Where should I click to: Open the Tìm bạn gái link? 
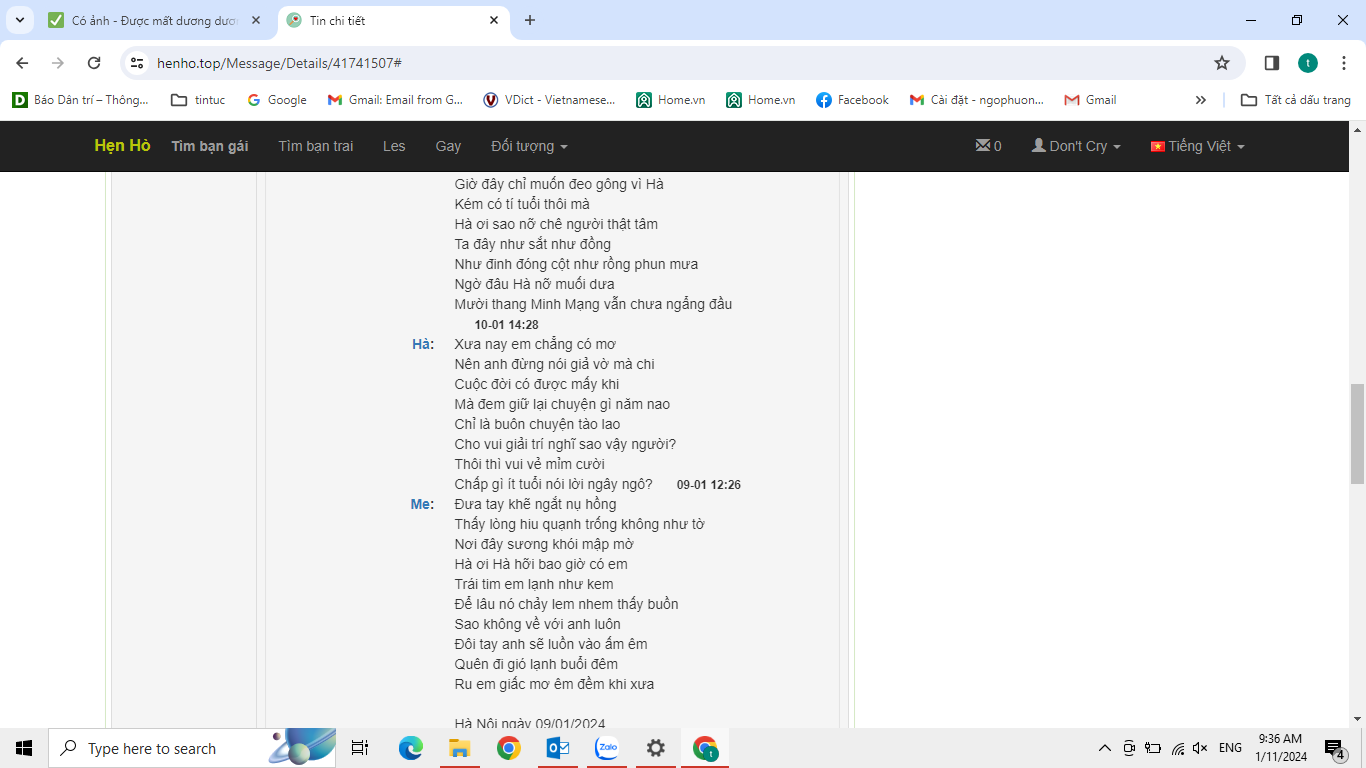(x=209, y=146)
